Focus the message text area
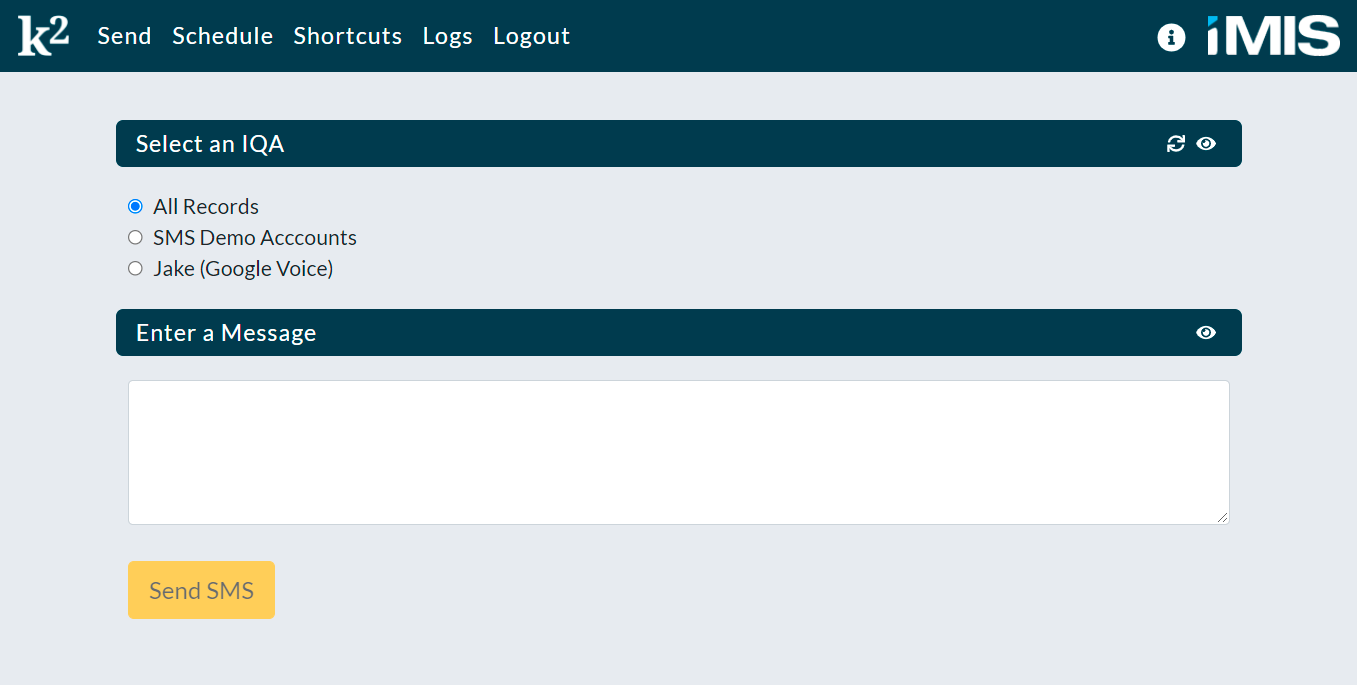Screen dimensions: 1357x685 678,452
